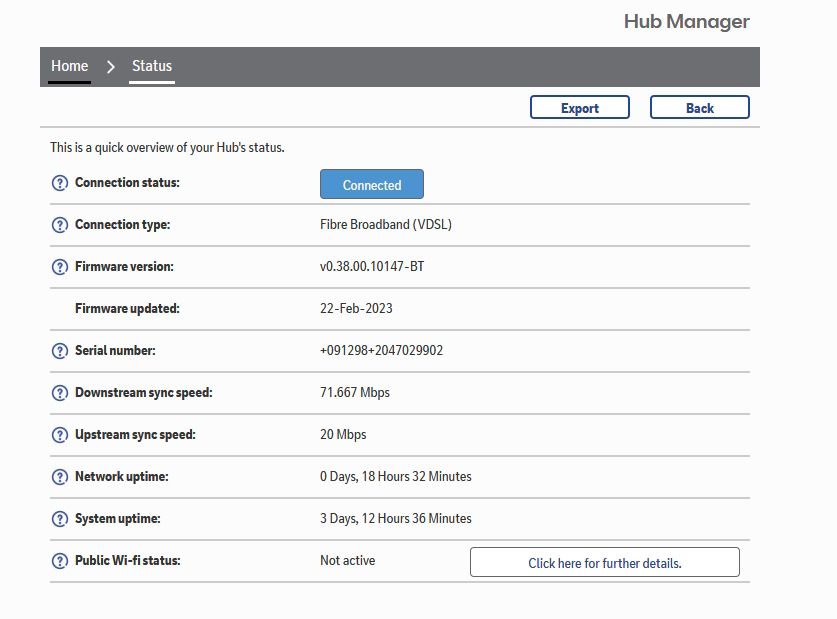This screenshot has height=619, width=837.
Task: Open help for Connection type
Action: pyautogui.click(x=59, y=225)
